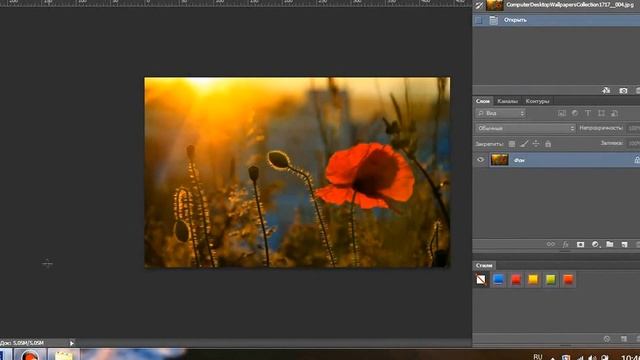
Task: Click the Док document size status text
Action: coord(22,343)
